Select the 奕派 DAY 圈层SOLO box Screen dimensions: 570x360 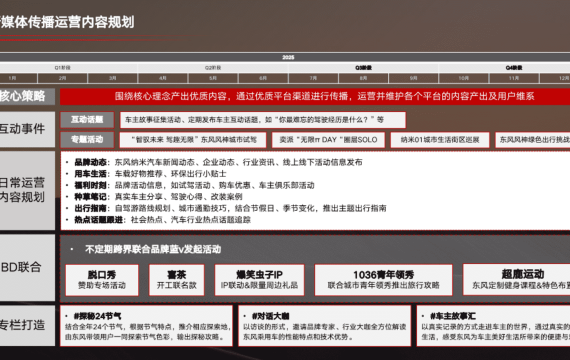pyautogui.click(x=328, y=140)
